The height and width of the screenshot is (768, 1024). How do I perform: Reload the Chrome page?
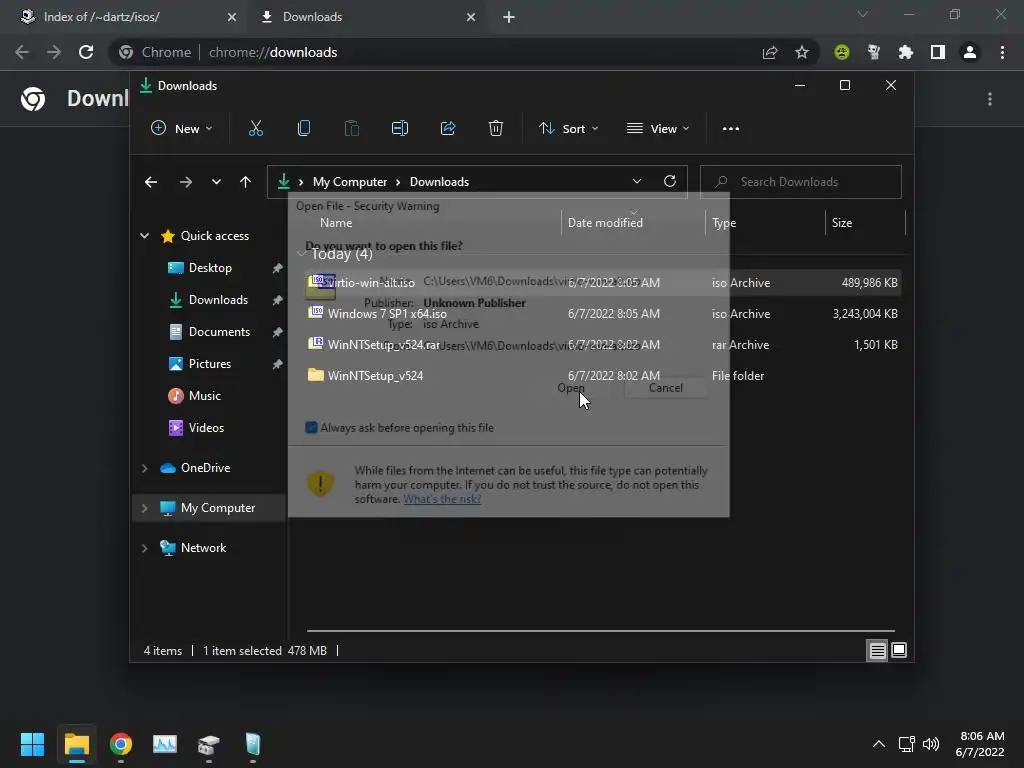pyautogui.click(x=86, y=52)
